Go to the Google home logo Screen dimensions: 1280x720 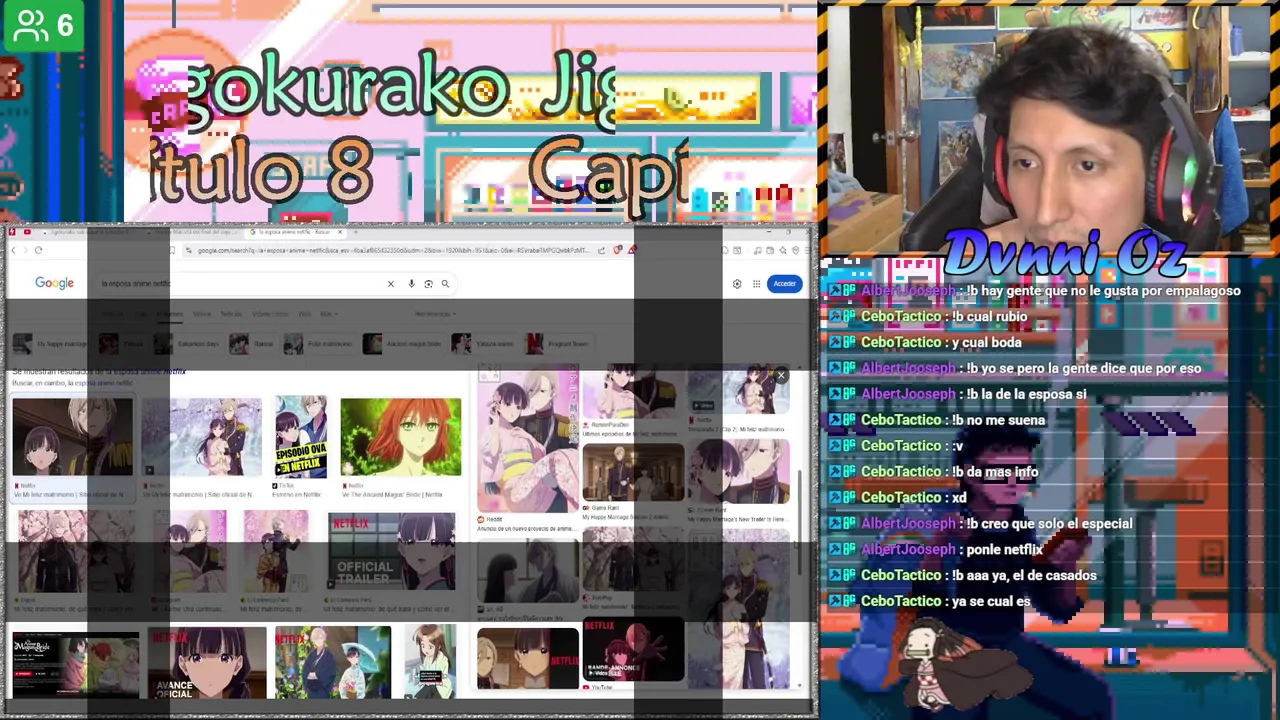coord(54,283)
